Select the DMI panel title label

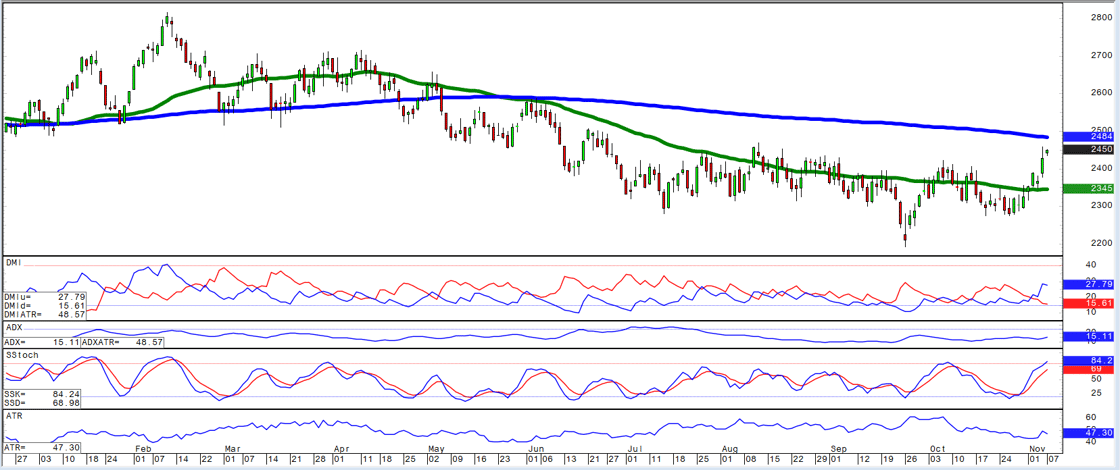click(x=14, y=263)
